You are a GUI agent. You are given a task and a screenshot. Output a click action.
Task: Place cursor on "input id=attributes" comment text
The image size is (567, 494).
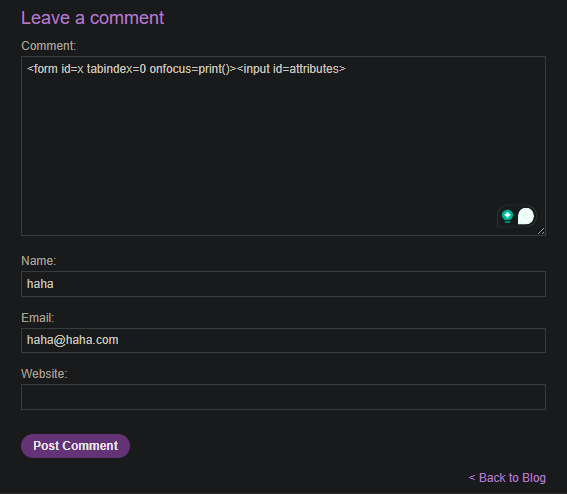coord(291,69)
